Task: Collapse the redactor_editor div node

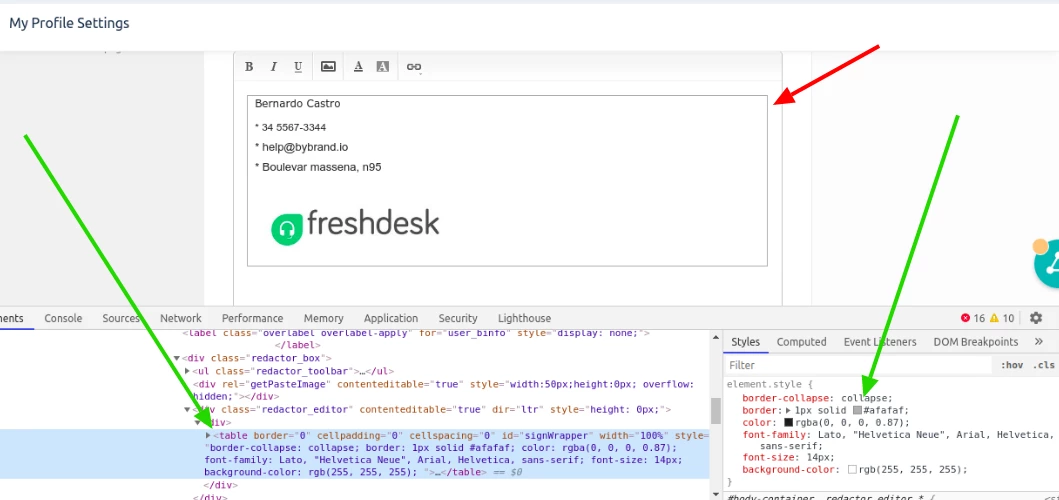Action: (x=187, y=409)
